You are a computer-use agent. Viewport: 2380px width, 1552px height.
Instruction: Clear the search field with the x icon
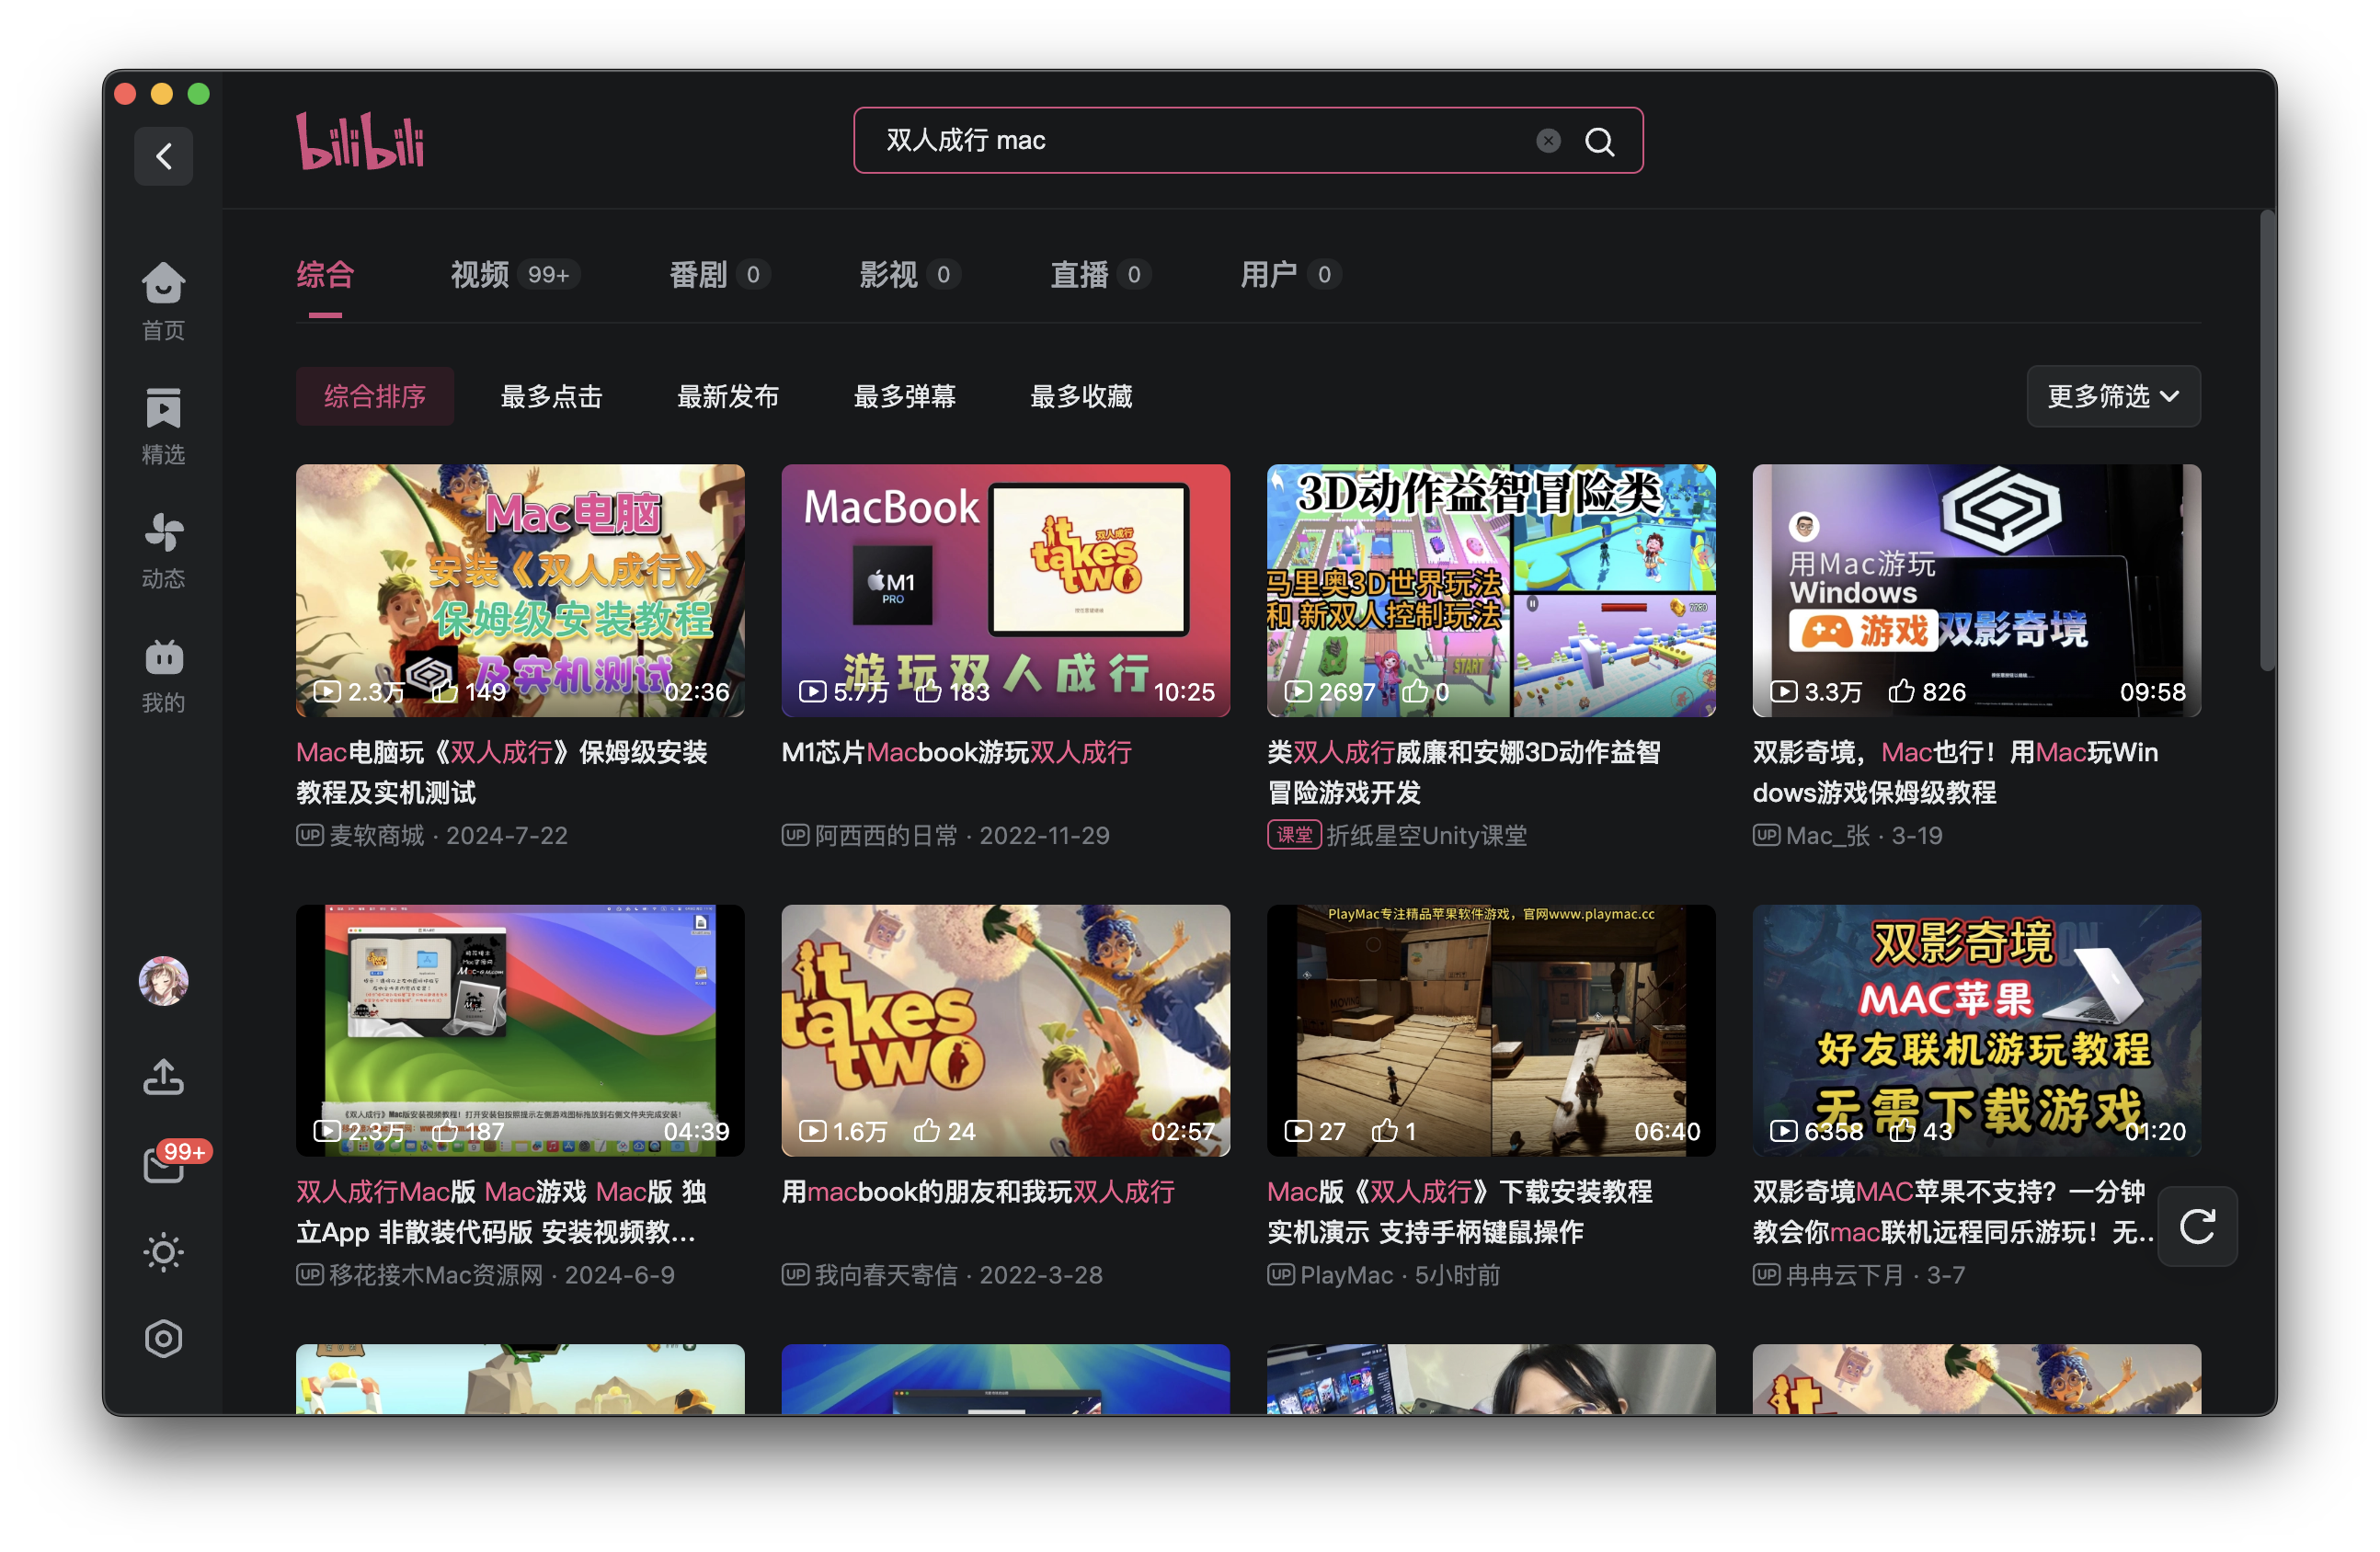click(x=1548, y=141)
